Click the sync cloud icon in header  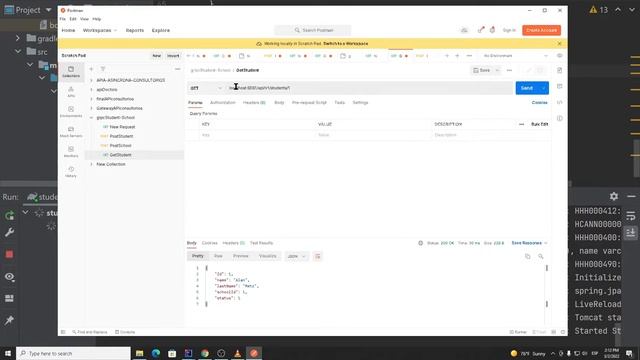tap(464, 30)
